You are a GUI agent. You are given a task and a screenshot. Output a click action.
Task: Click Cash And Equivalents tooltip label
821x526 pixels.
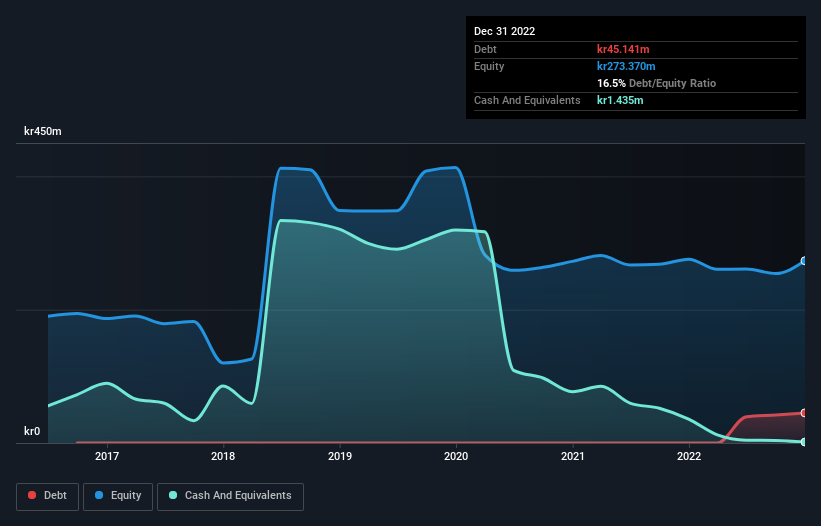point(527,100)
